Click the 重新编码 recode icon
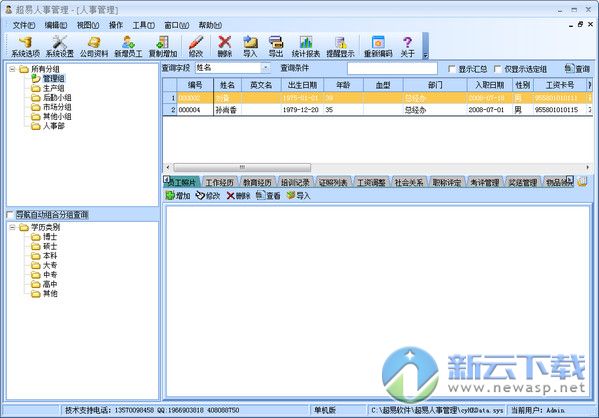 378,47
